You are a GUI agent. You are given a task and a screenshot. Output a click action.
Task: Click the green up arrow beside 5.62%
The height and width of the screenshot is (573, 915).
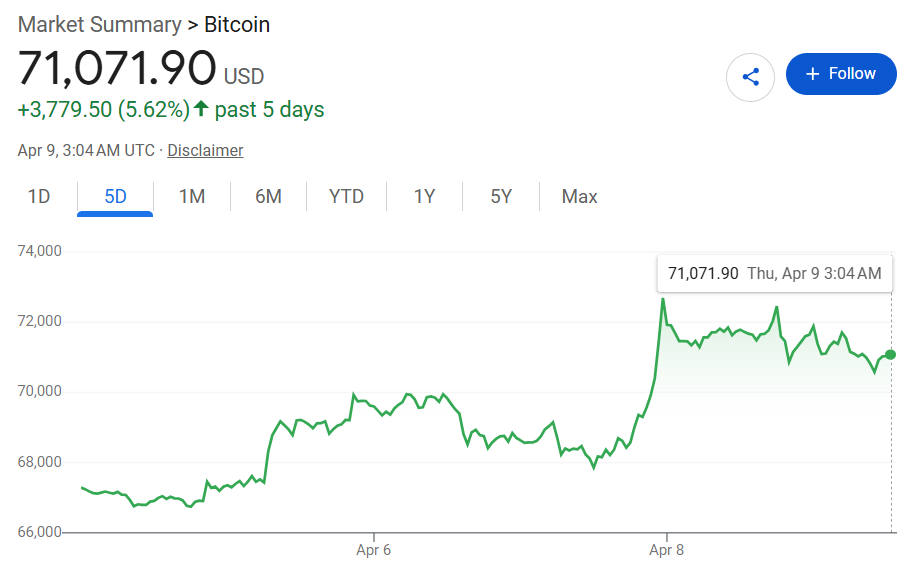(201, 109)
